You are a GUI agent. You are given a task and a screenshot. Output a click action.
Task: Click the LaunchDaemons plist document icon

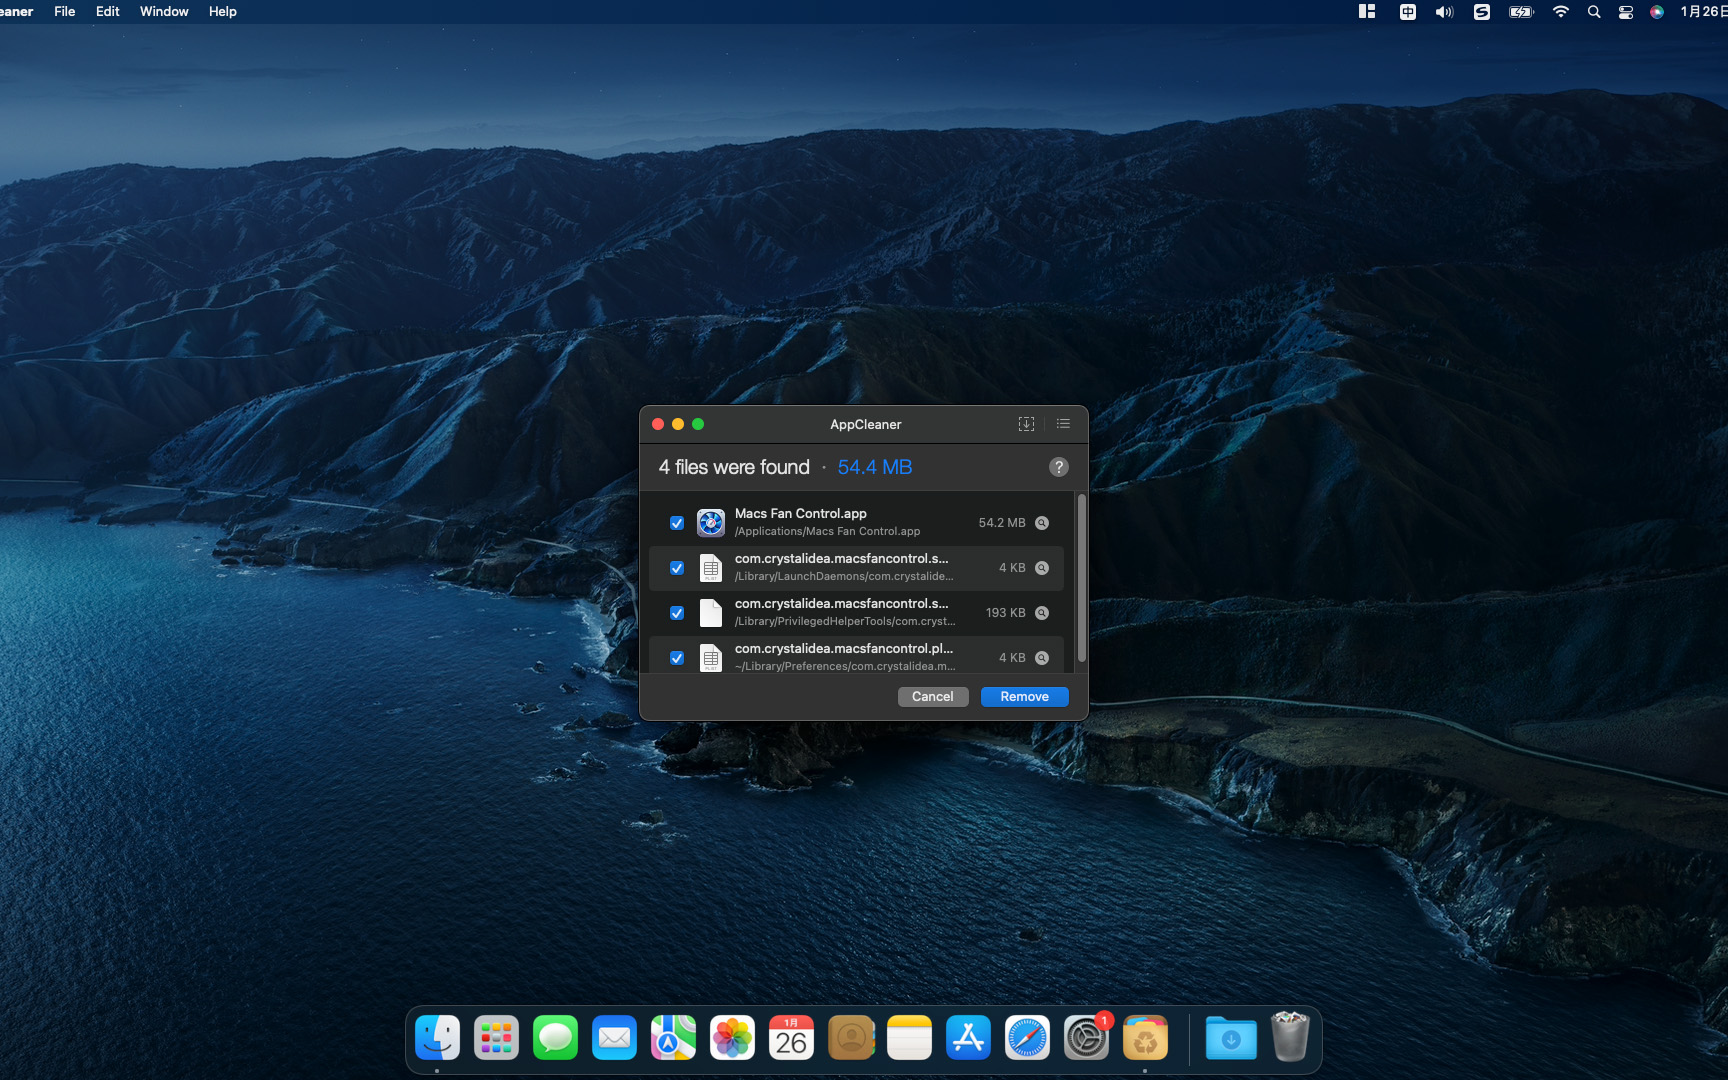pyautogui.click(x=711, y=568)
